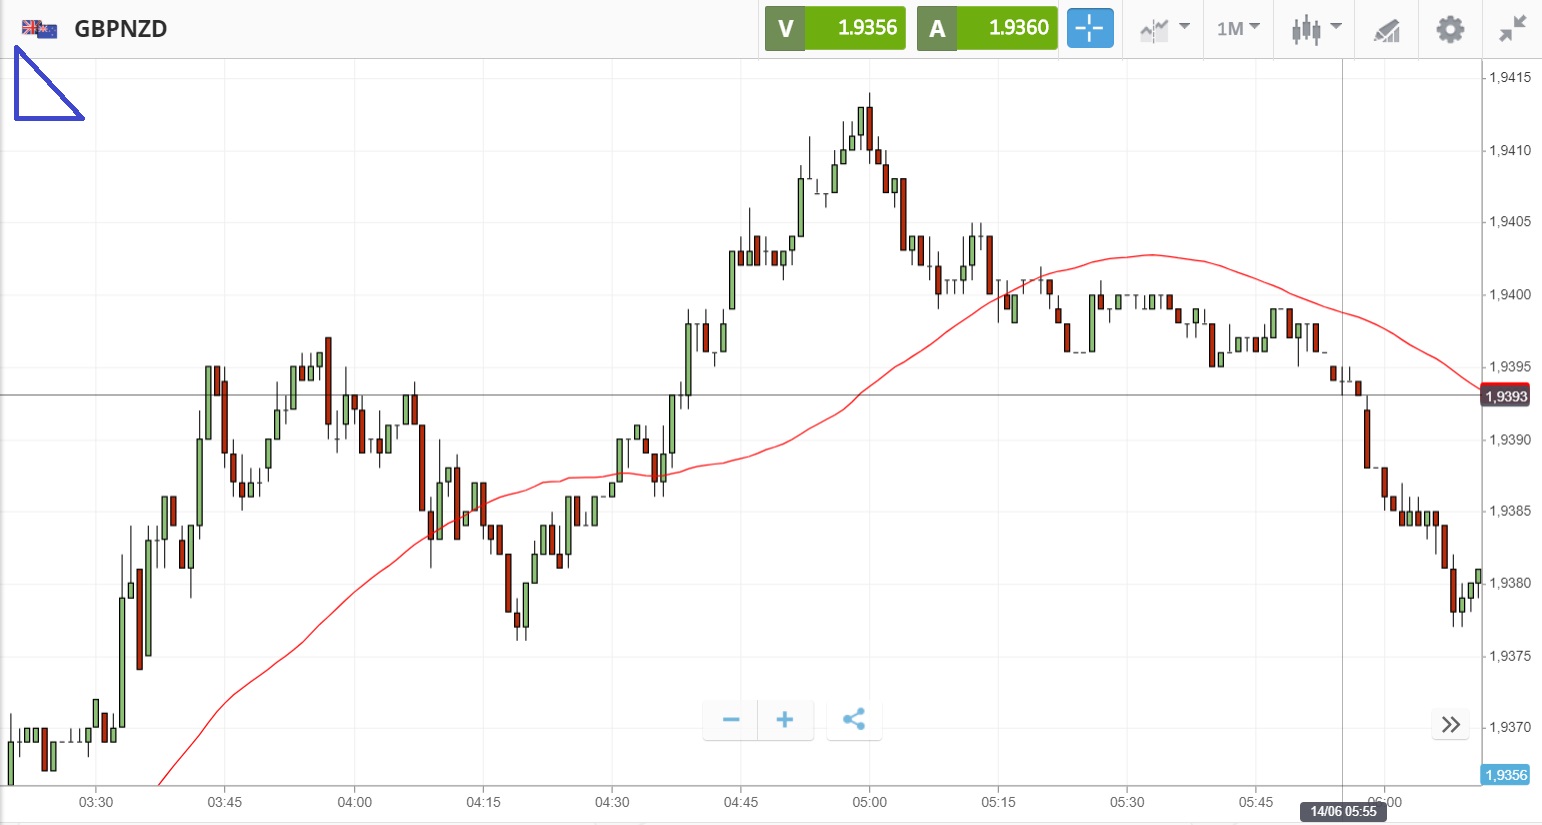The width and height of the screenshot is (1542, 825).
Task: Click the V sell price 1.9356 button
Action: 835,28
